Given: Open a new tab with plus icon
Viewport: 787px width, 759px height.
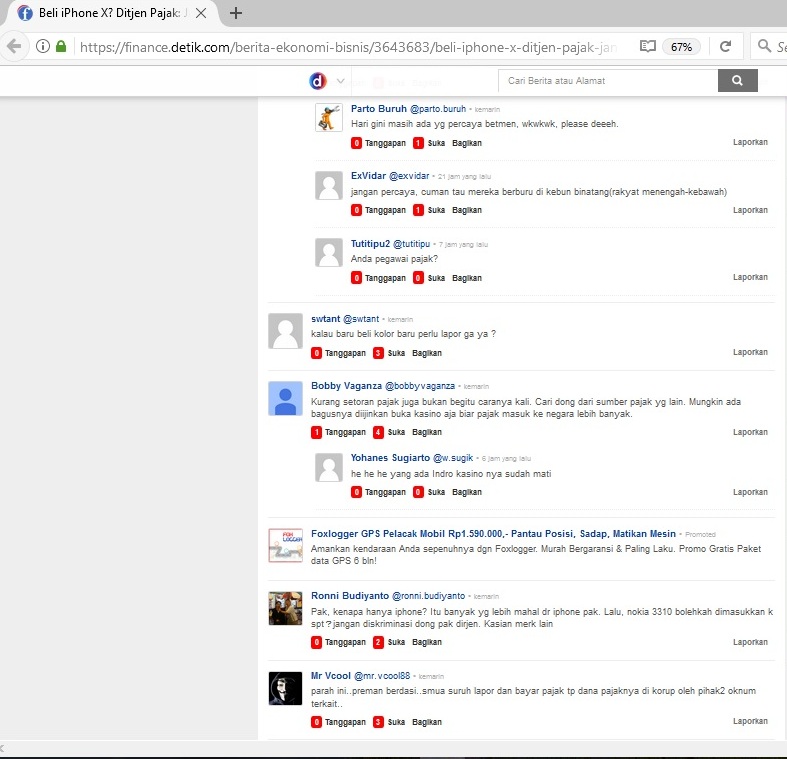Looking at the screenshot, I should click(236, 13).
